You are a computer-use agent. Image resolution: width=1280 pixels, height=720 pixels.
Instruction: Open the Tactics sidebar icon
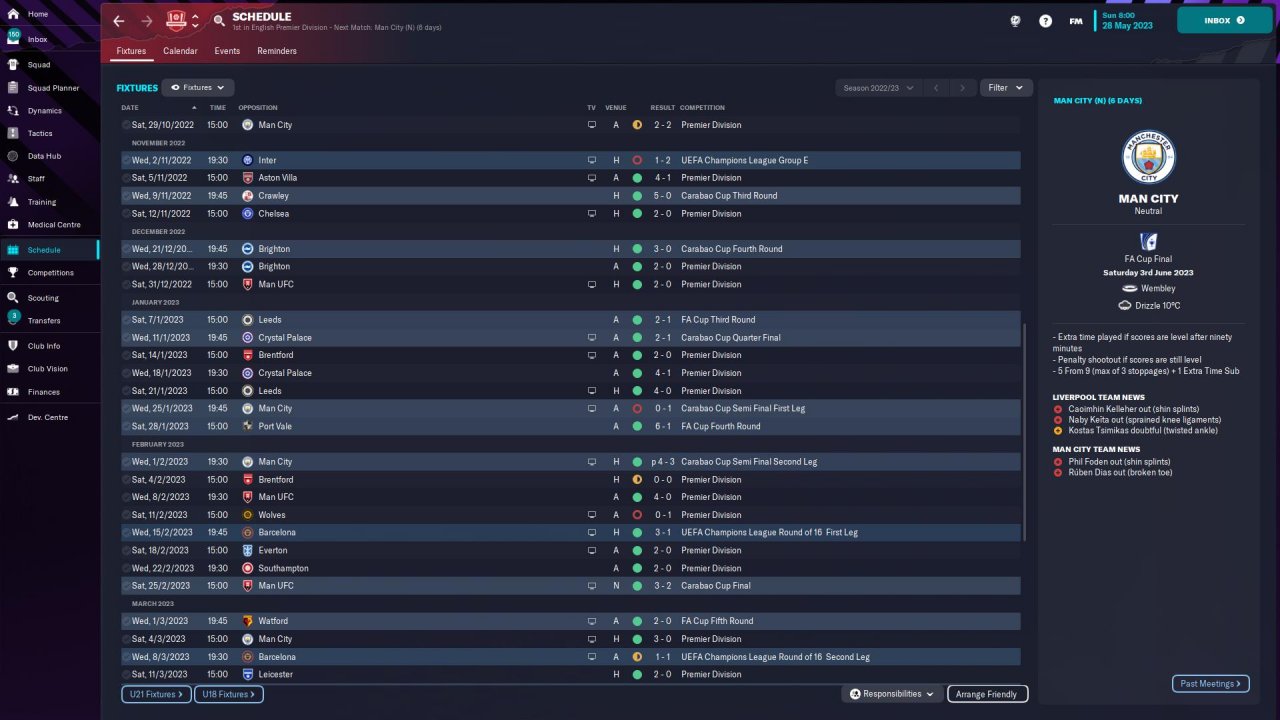click(x=13, y=133)
